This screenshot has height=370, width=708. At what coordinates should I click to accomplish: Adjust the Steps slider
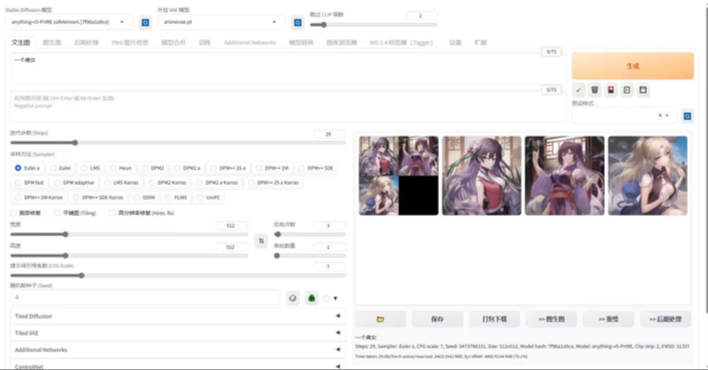178,143
